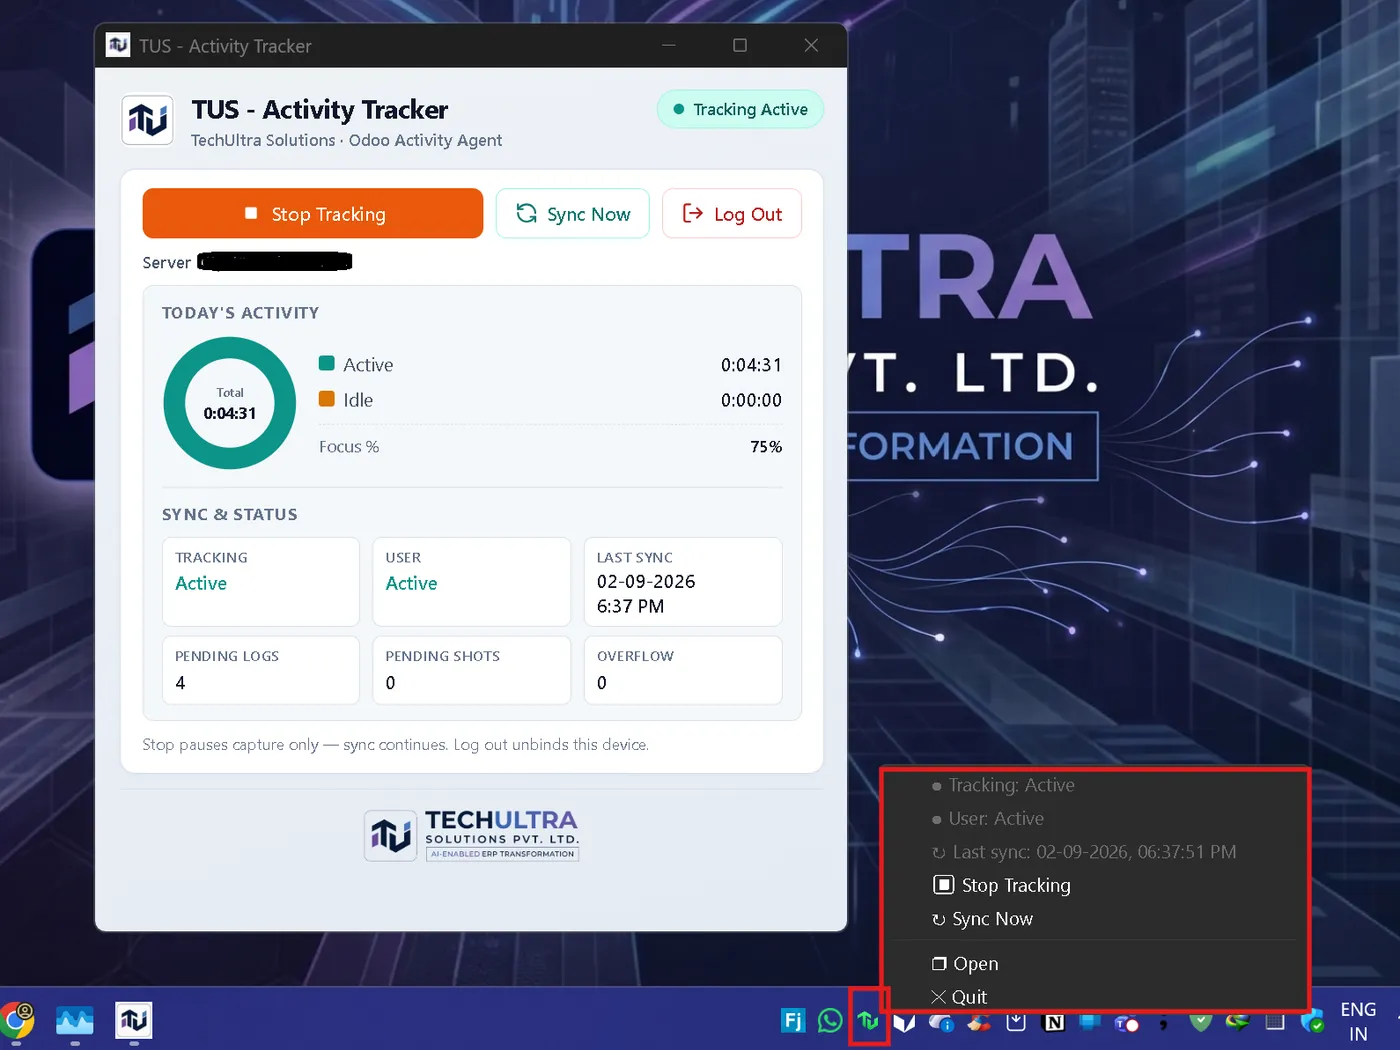Click the Internet Download Manager tray icon
The image size is (1400, 1050).
tap(1238, 1022)
